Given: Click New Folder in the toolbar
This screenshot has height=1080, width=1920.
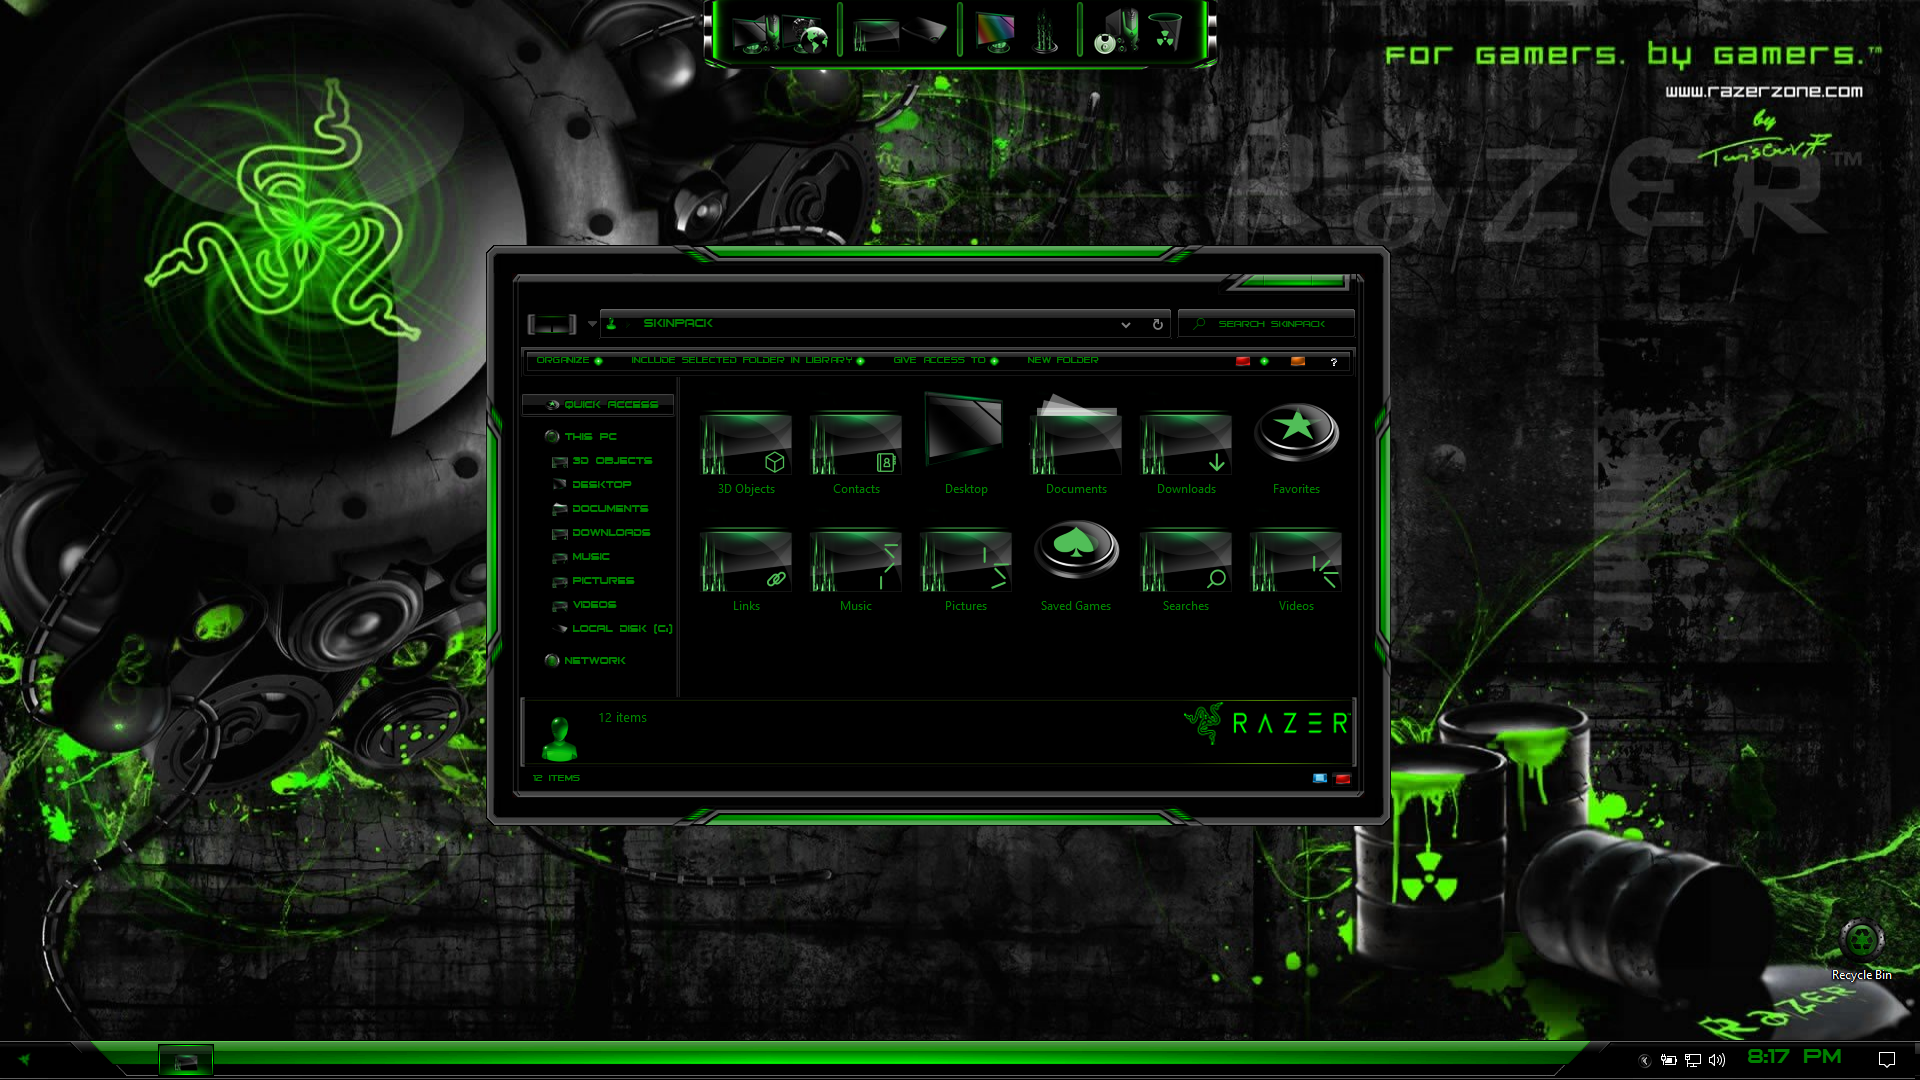Looking at the screenshot, I should (1062, 360).
